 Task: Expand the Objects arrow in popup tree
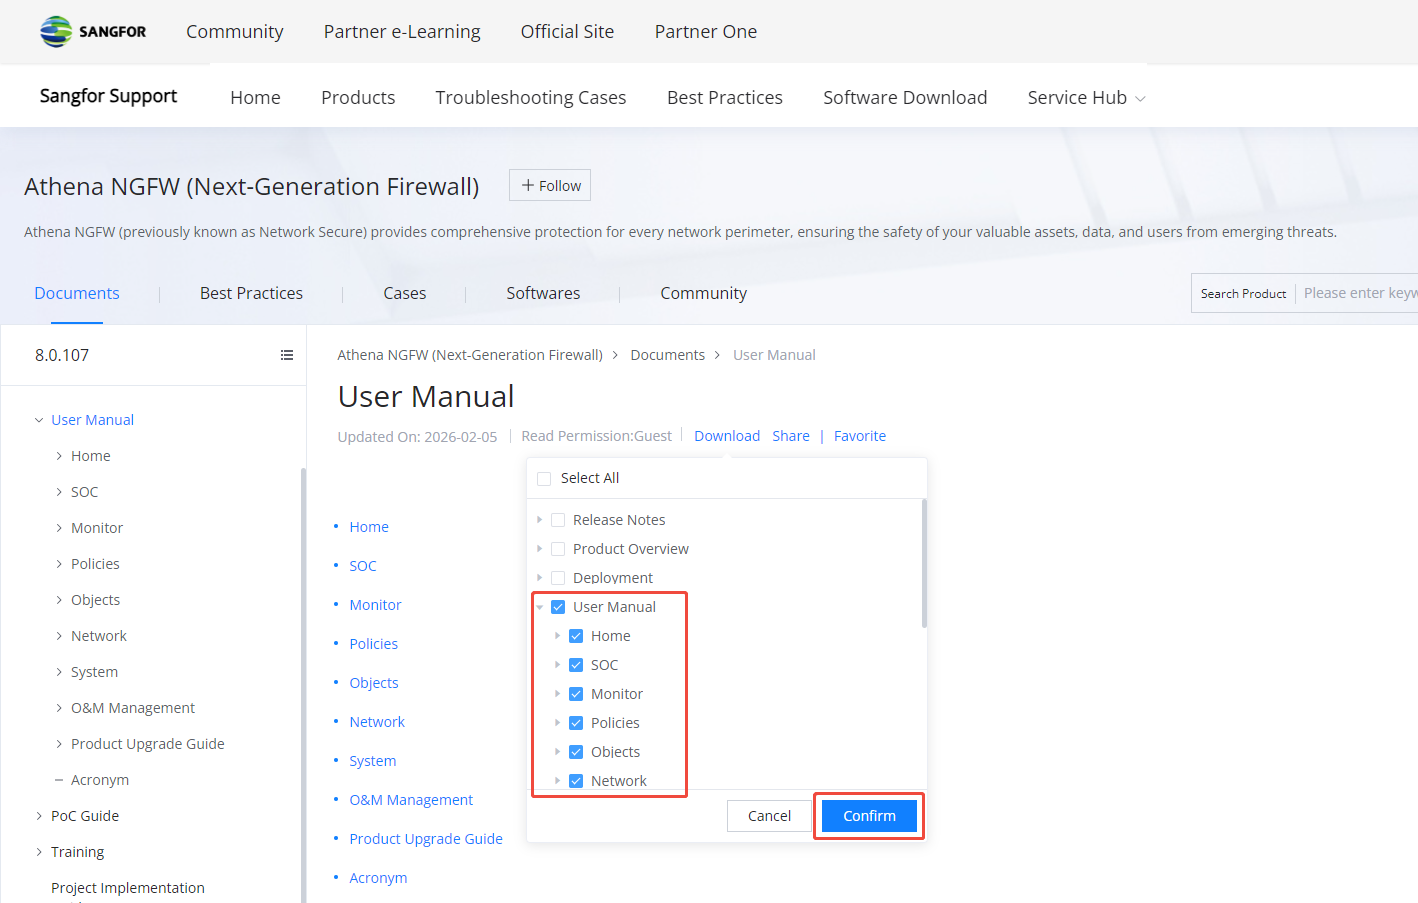(x=557, y=752)
